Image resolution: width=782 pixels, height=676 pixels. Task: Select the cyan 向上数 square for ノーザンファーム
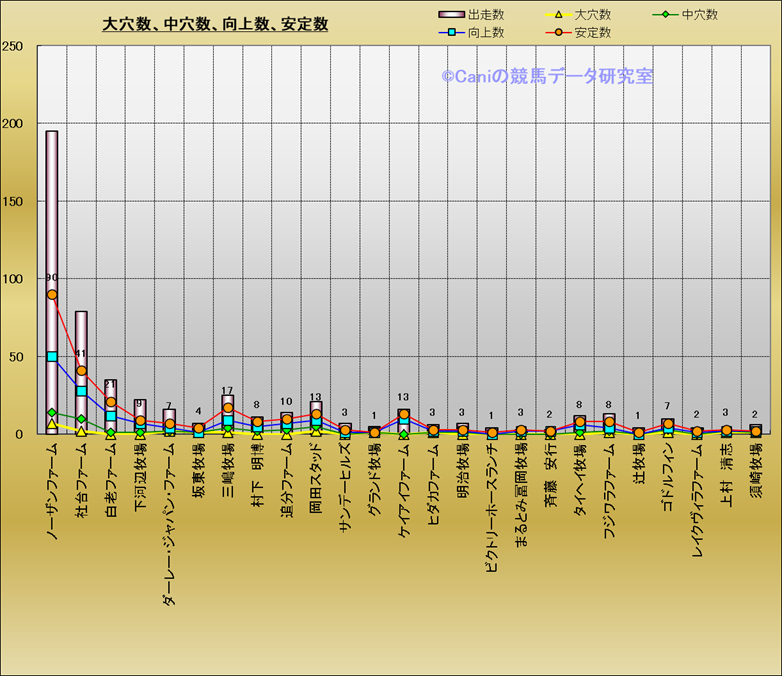tap(52, 356)
